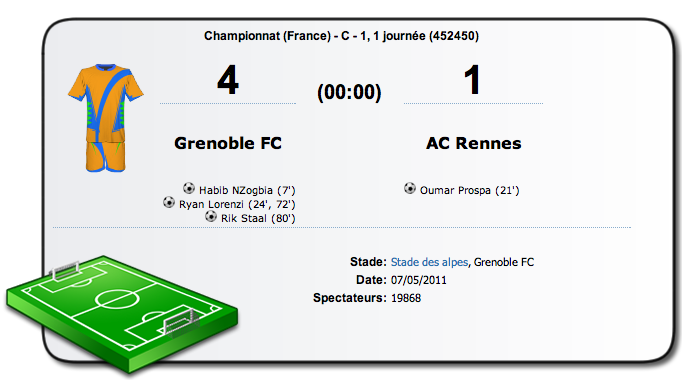
Task: Click soccer ball icon beside Habib NZogbia
Action: pyautogui.click(x=189, y=188)
